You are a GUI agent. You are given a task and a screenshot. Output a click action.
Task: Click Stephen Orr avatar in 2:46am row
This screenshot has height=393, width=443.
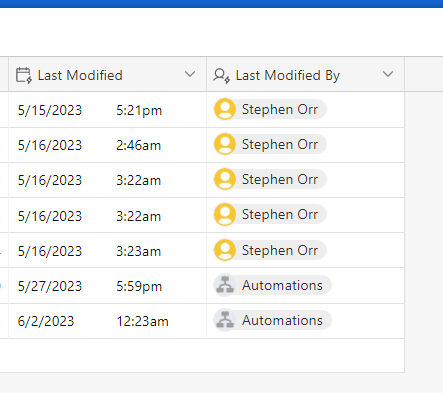(x=225, y=144)
